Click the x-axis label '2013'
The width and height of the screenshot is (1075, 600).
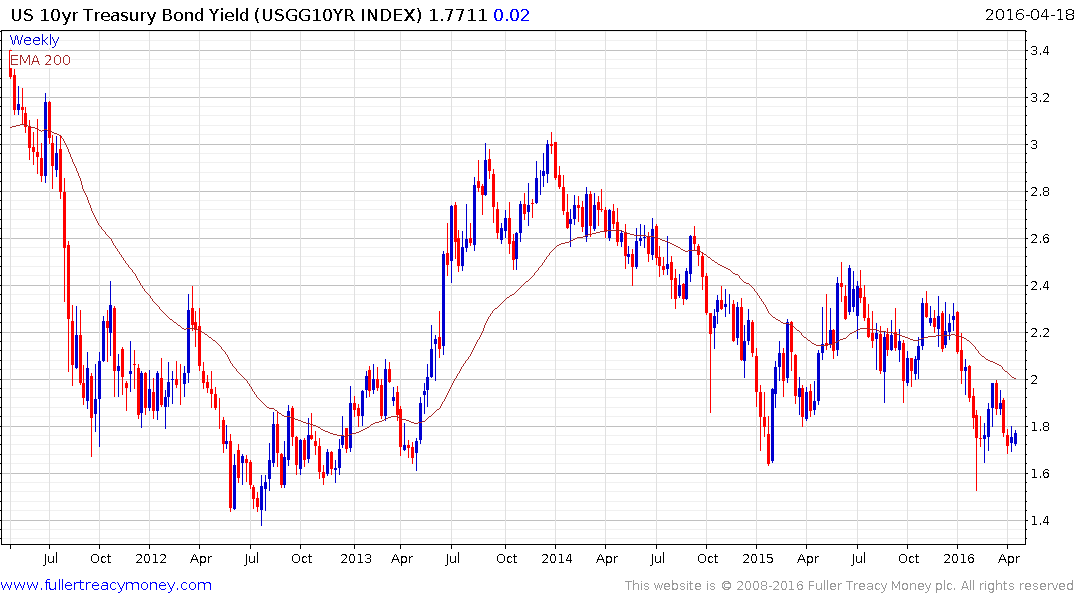click(356, 558)
